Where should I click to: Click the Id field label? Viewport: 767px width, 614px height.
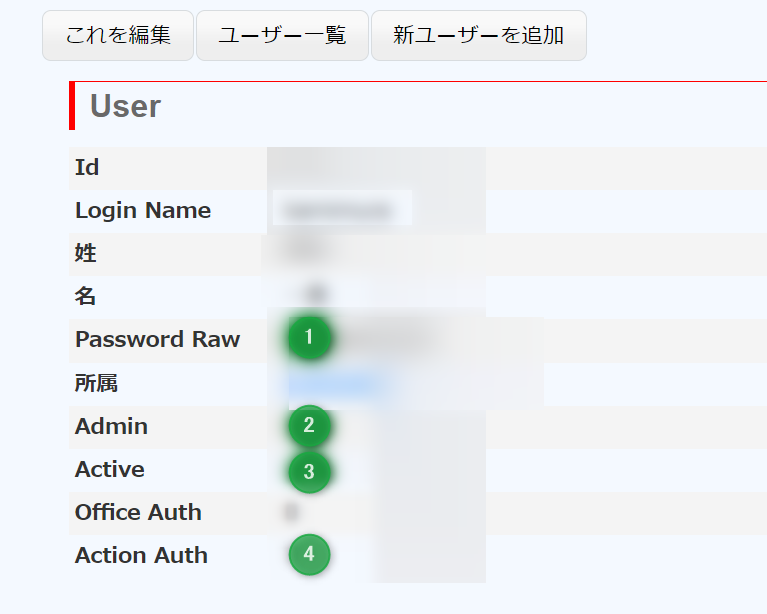pyautogui.click(x=87, y=167)
